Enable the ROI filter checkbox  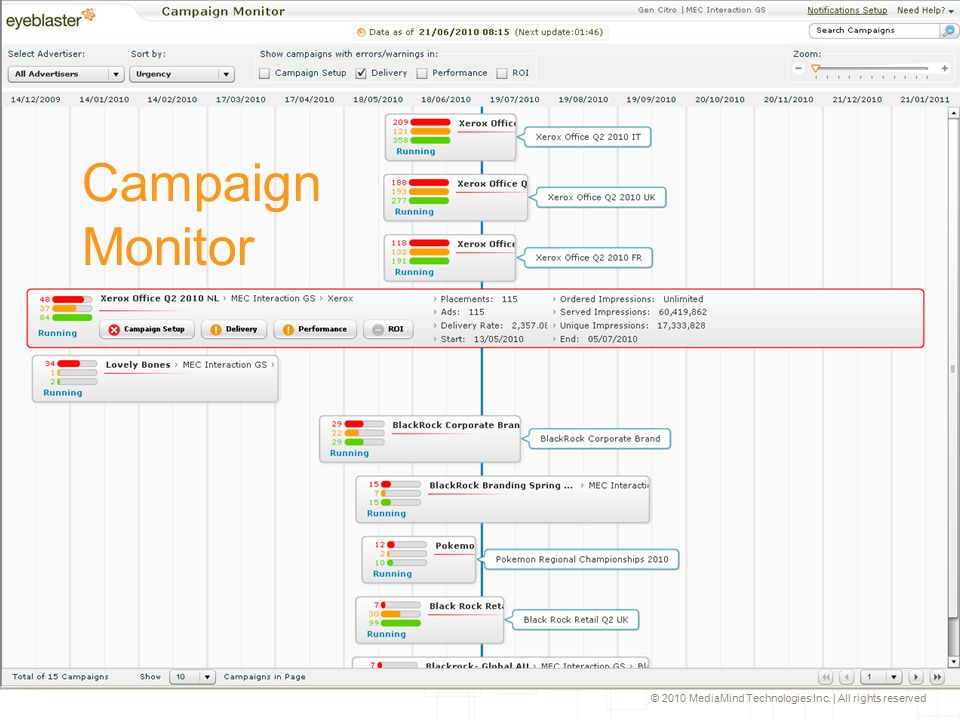tap(502, 73)
